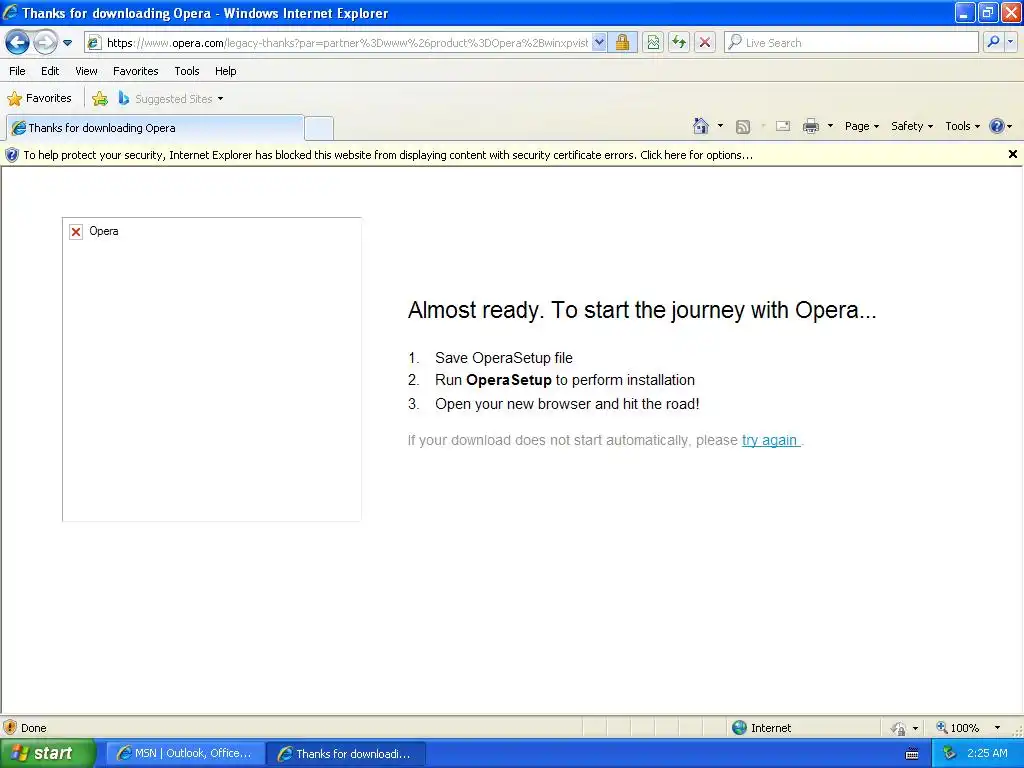This screenshot has width=1024, height=768.
Task: Open the Safety command menu
Action: point(912,126)
